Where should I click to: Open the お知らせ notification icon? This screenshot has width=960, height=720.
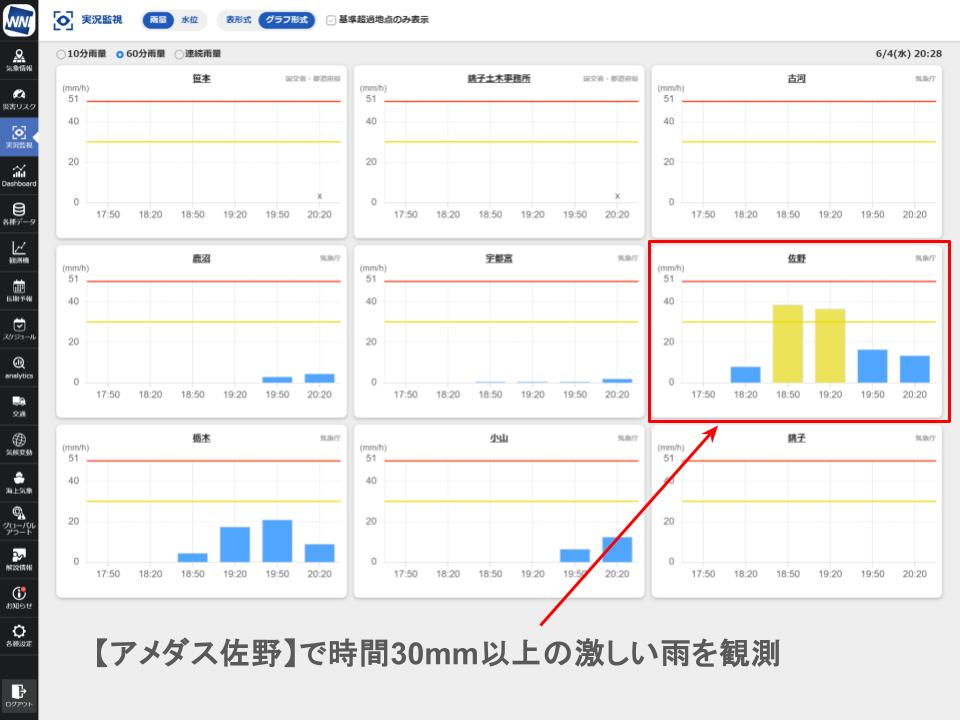pos(19,597)
